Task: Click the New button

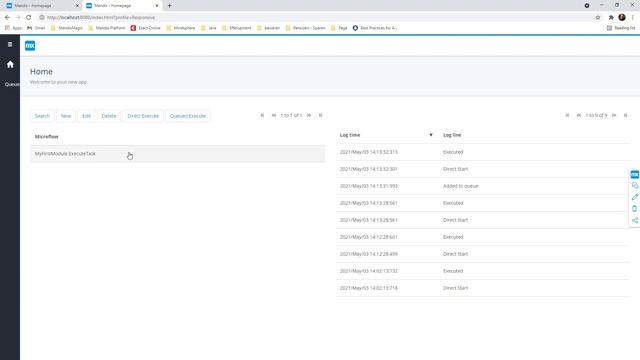Action: click(66, 116)
